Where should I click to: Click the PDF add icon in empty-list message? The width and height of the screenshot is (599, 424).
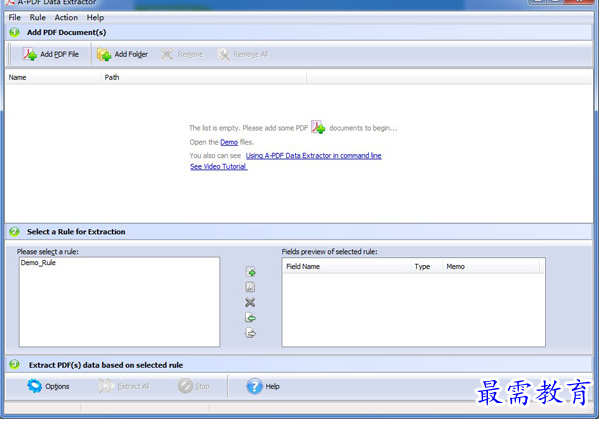(318, 127)
